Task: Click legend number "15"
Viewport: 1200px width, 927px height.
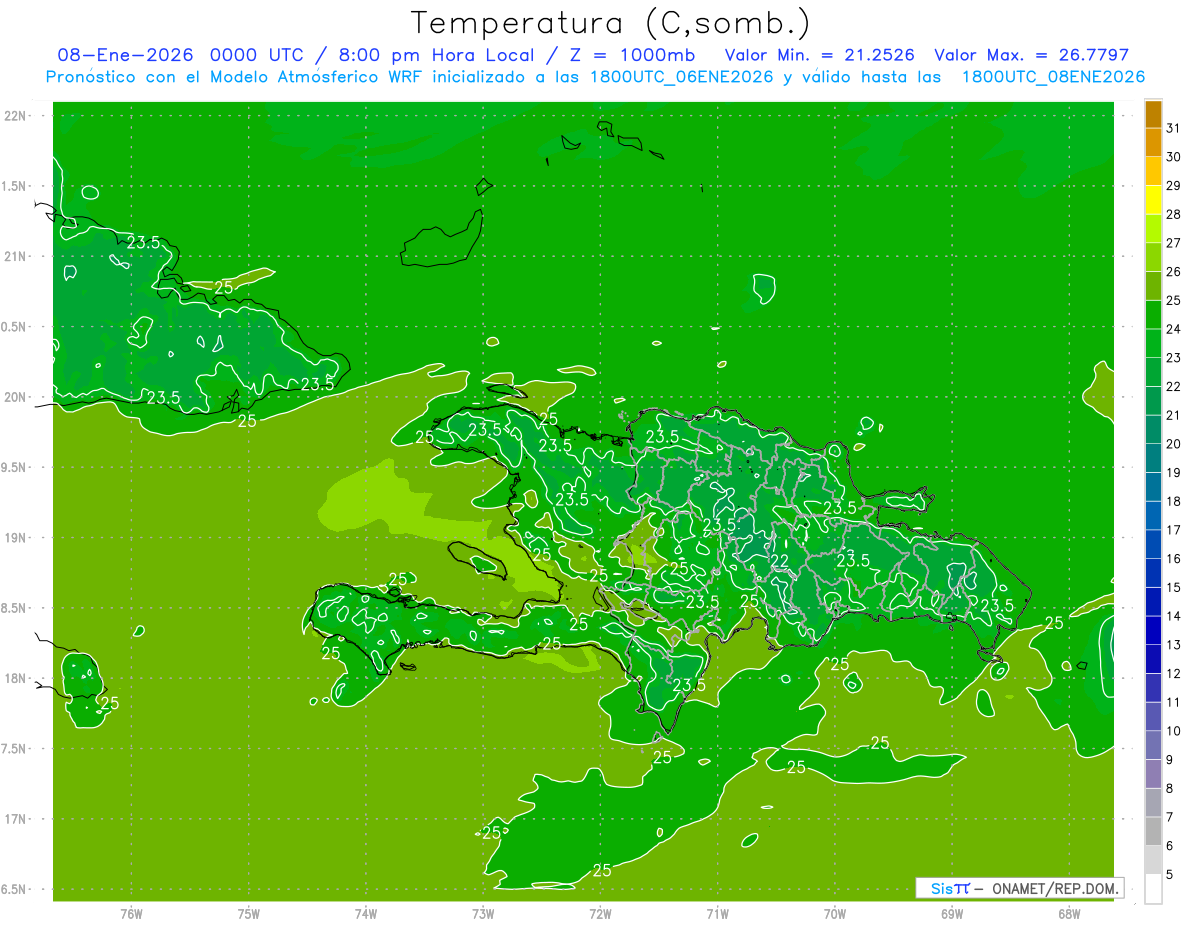Action: pos(1173,587)
